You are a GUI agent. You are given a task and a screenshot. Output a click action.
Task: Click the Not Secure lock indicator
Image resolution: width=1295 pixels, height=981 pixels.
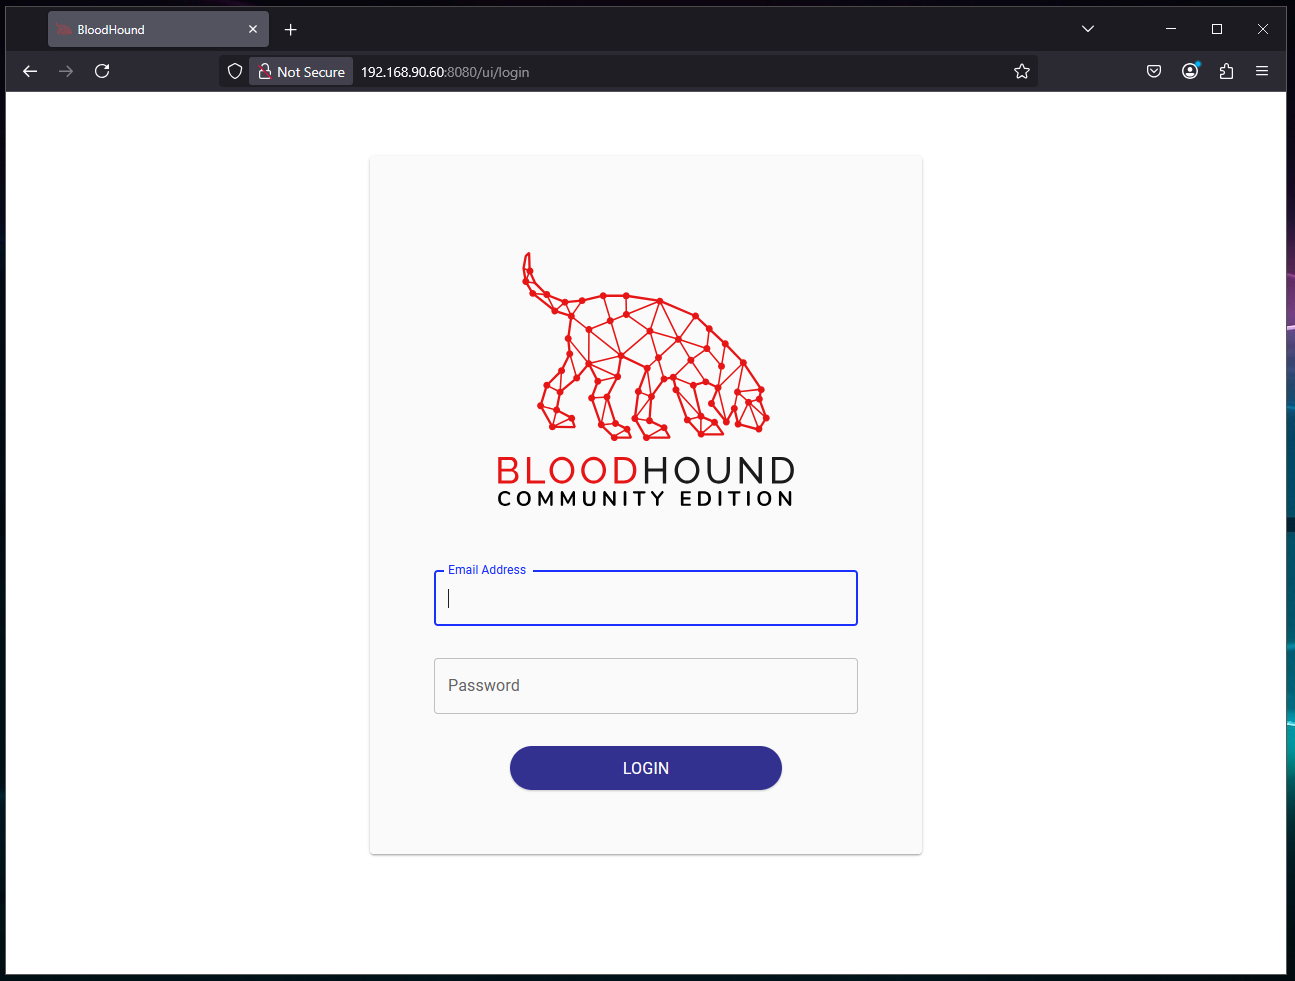(x=301, y=72)
